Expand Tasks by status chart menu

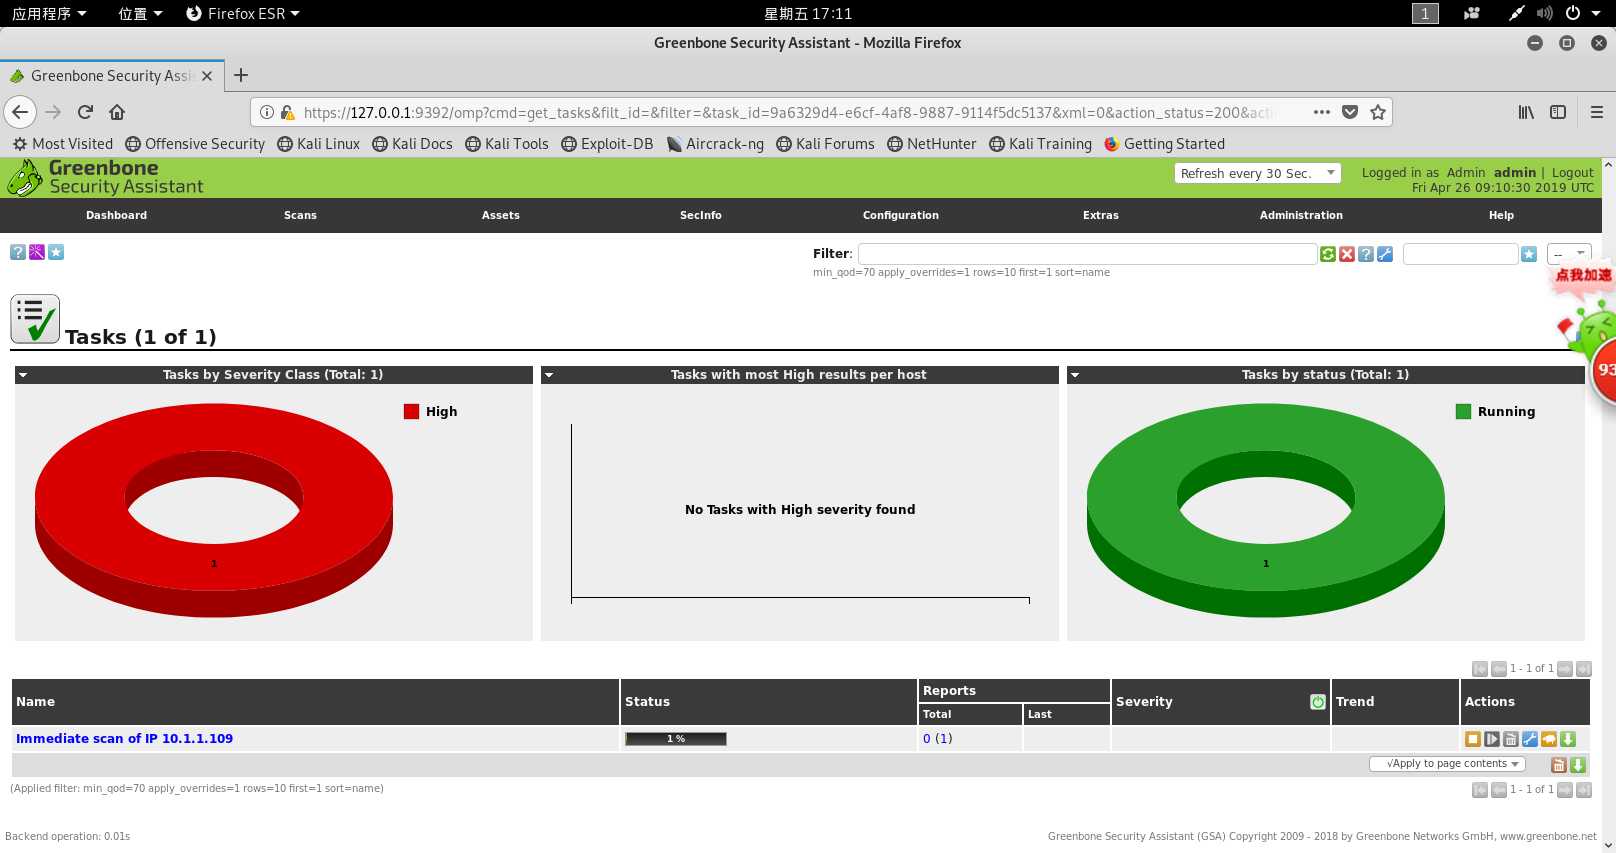[1074, 375]
